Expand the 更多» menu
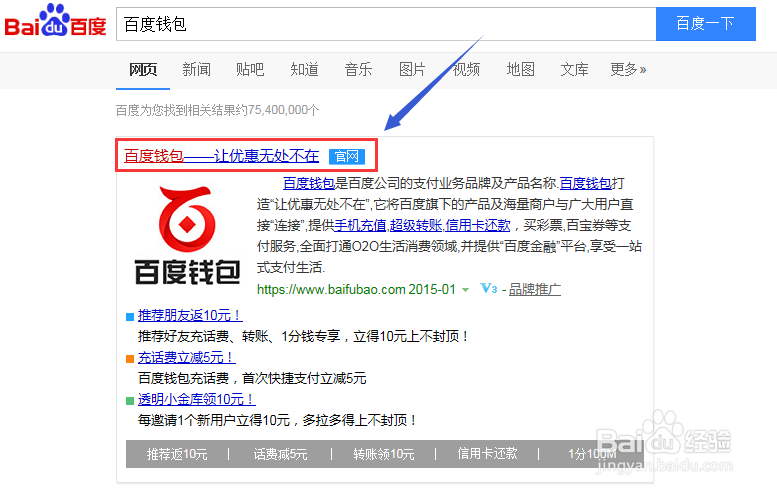777x493 pixels. pos(628,69)
